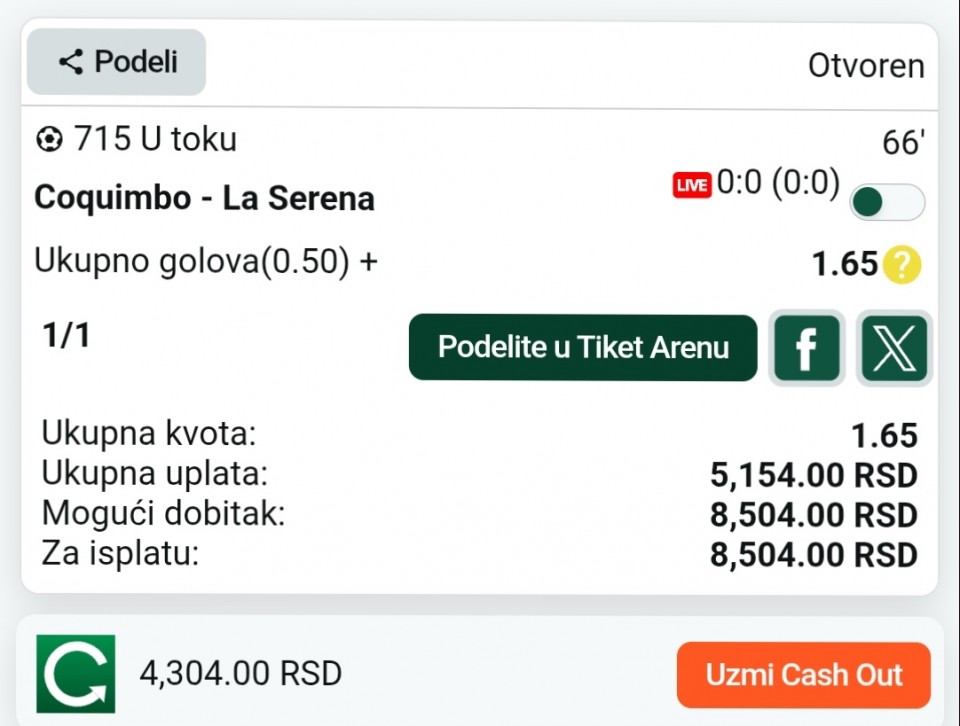Click the soccer ball sport icon
960x726 pixels.
coord(48,140)
